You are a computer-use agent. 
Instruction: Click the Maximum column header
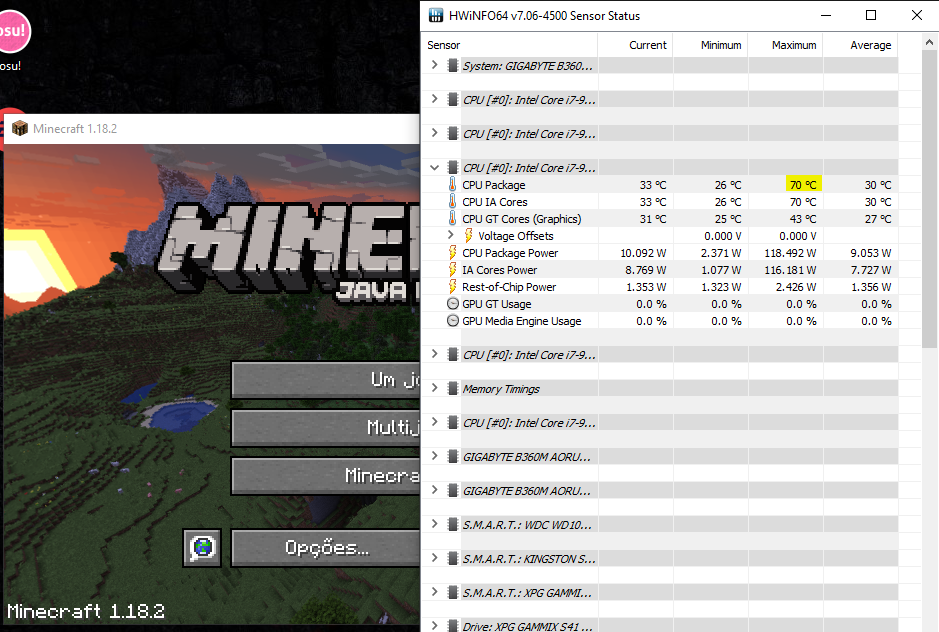786,45
